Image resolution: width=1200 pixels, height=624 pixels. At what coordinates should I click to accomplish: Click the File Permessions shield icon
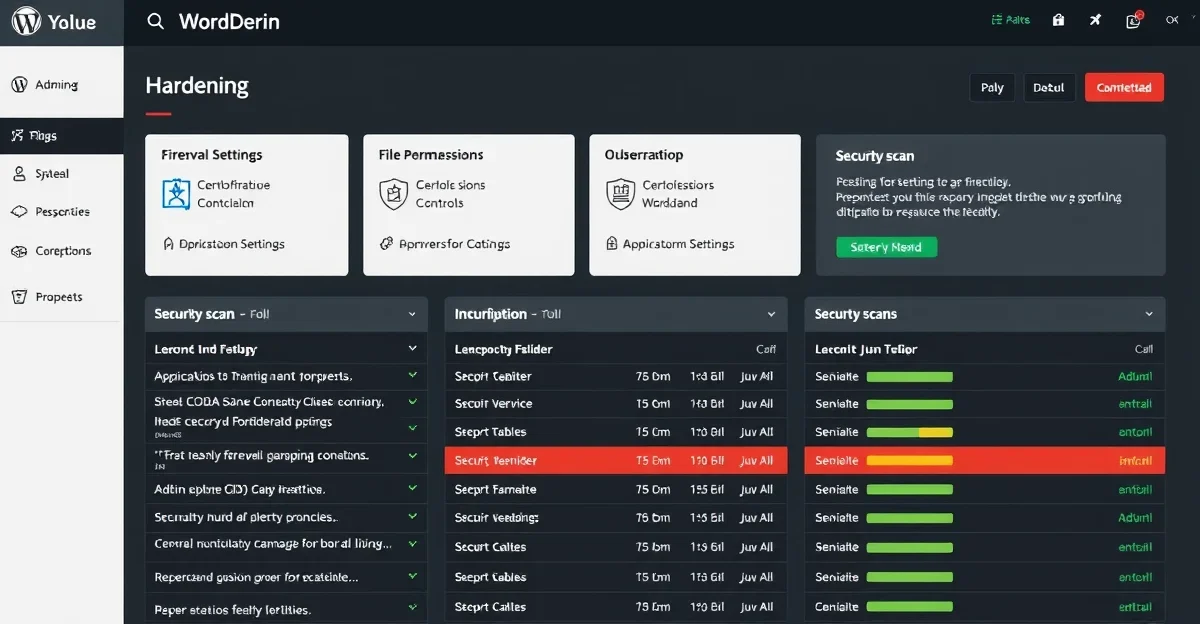(394, 194)
